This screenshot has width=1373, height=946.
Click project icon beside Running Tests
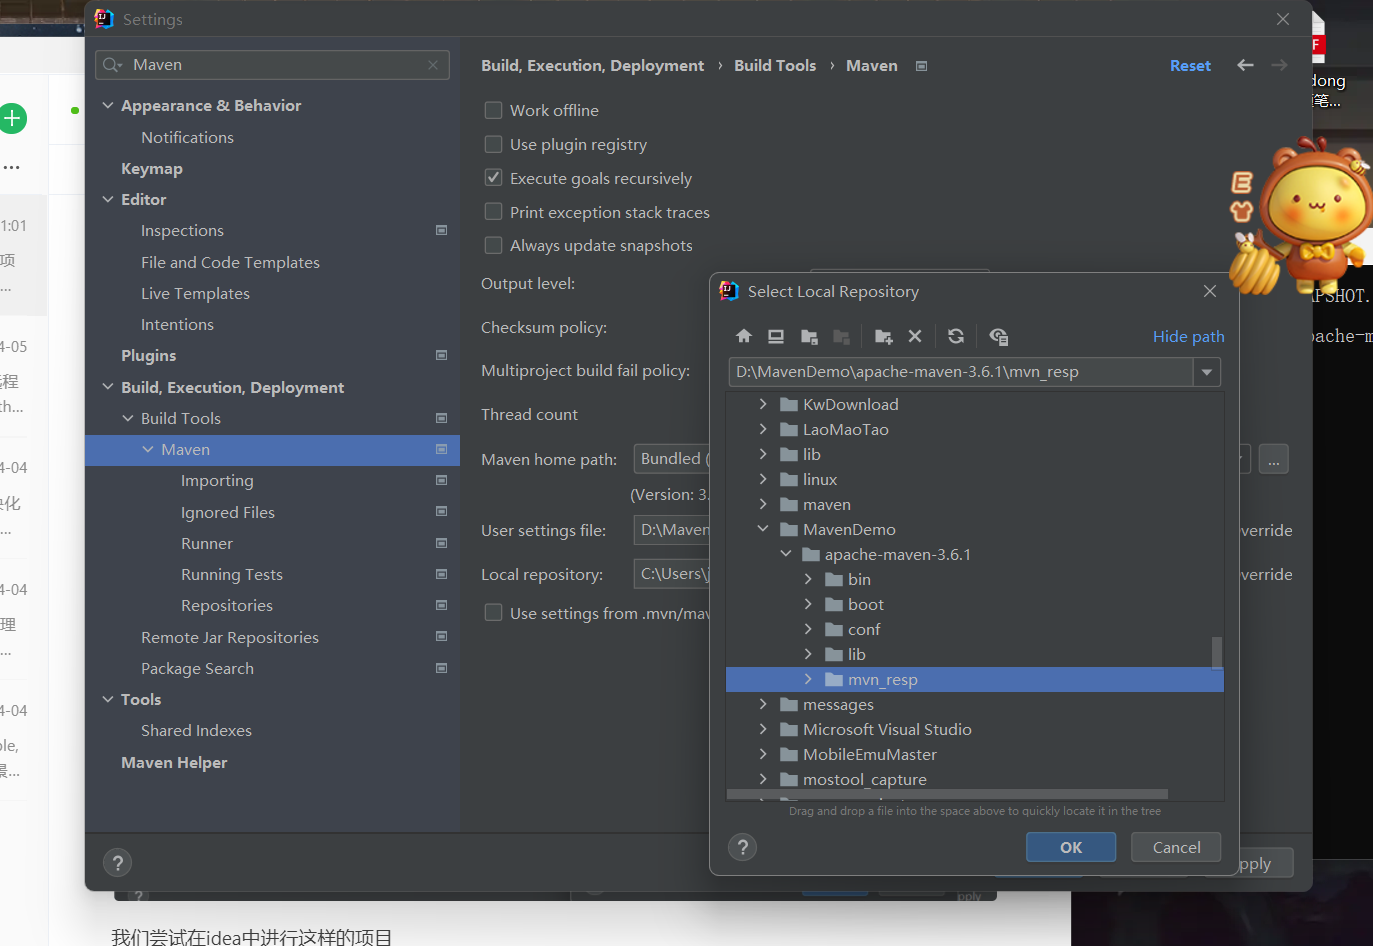[441, 574]
